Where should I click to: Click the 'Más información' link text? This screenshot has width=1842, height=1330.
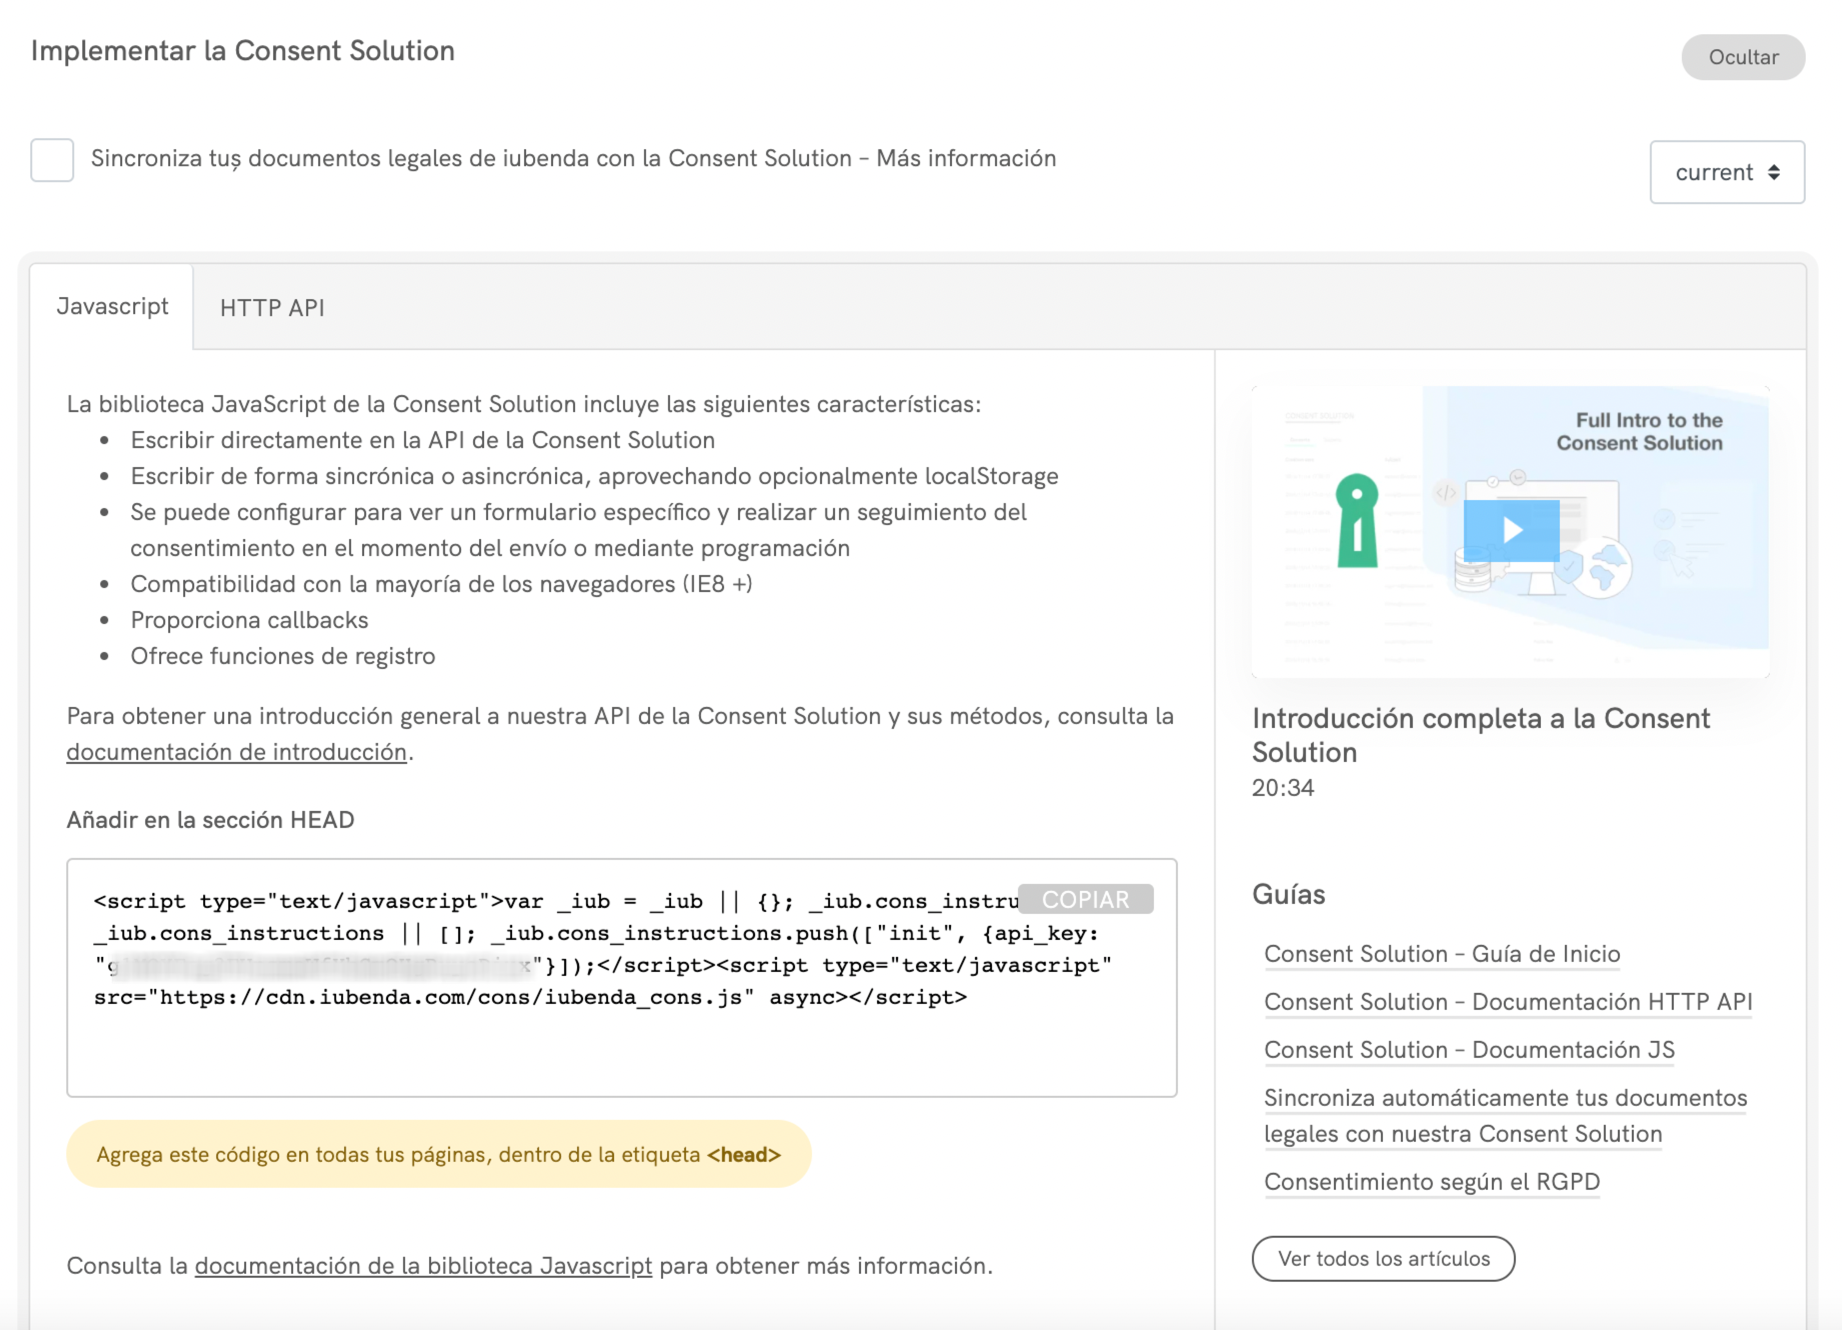966,159
